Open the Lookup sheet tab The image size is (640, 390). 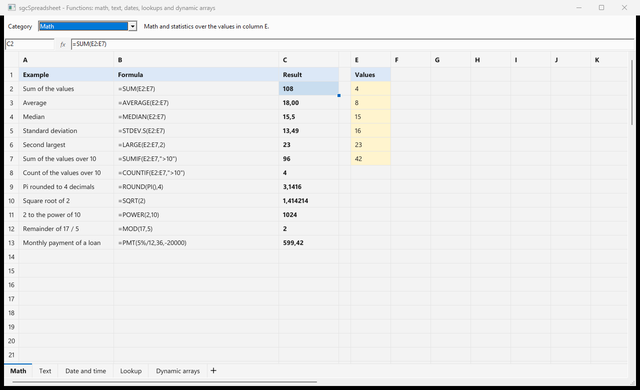131,370
